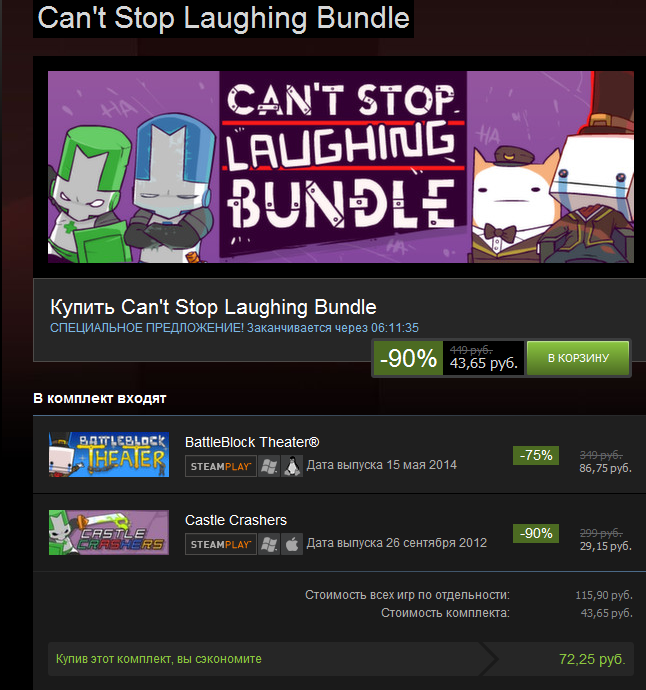This screenshot has height=690, width=646.
Task: Click the 43,65 руб. bundle price box
Action: pos(483,358)
